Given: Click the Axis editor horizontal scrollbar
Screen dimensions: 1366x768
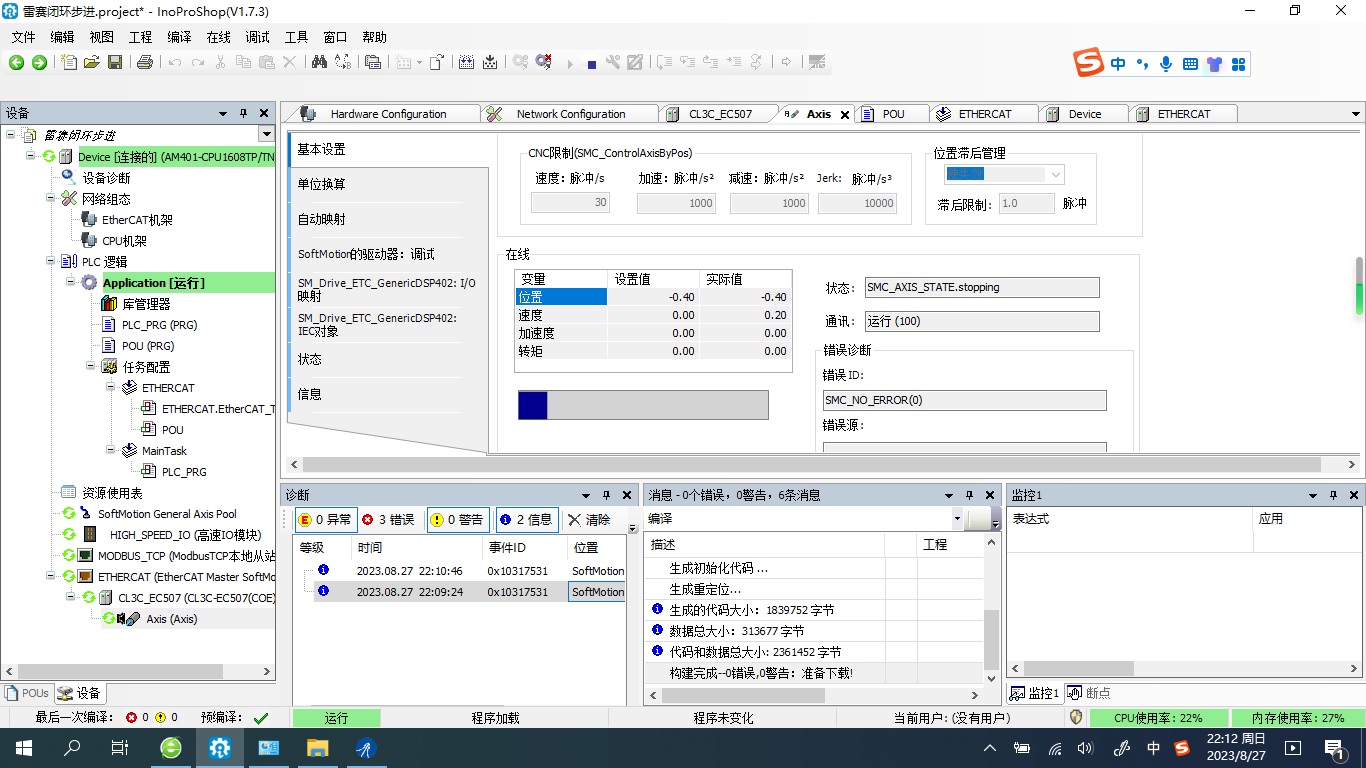Looking at the screenshot, I should (813, 465).
